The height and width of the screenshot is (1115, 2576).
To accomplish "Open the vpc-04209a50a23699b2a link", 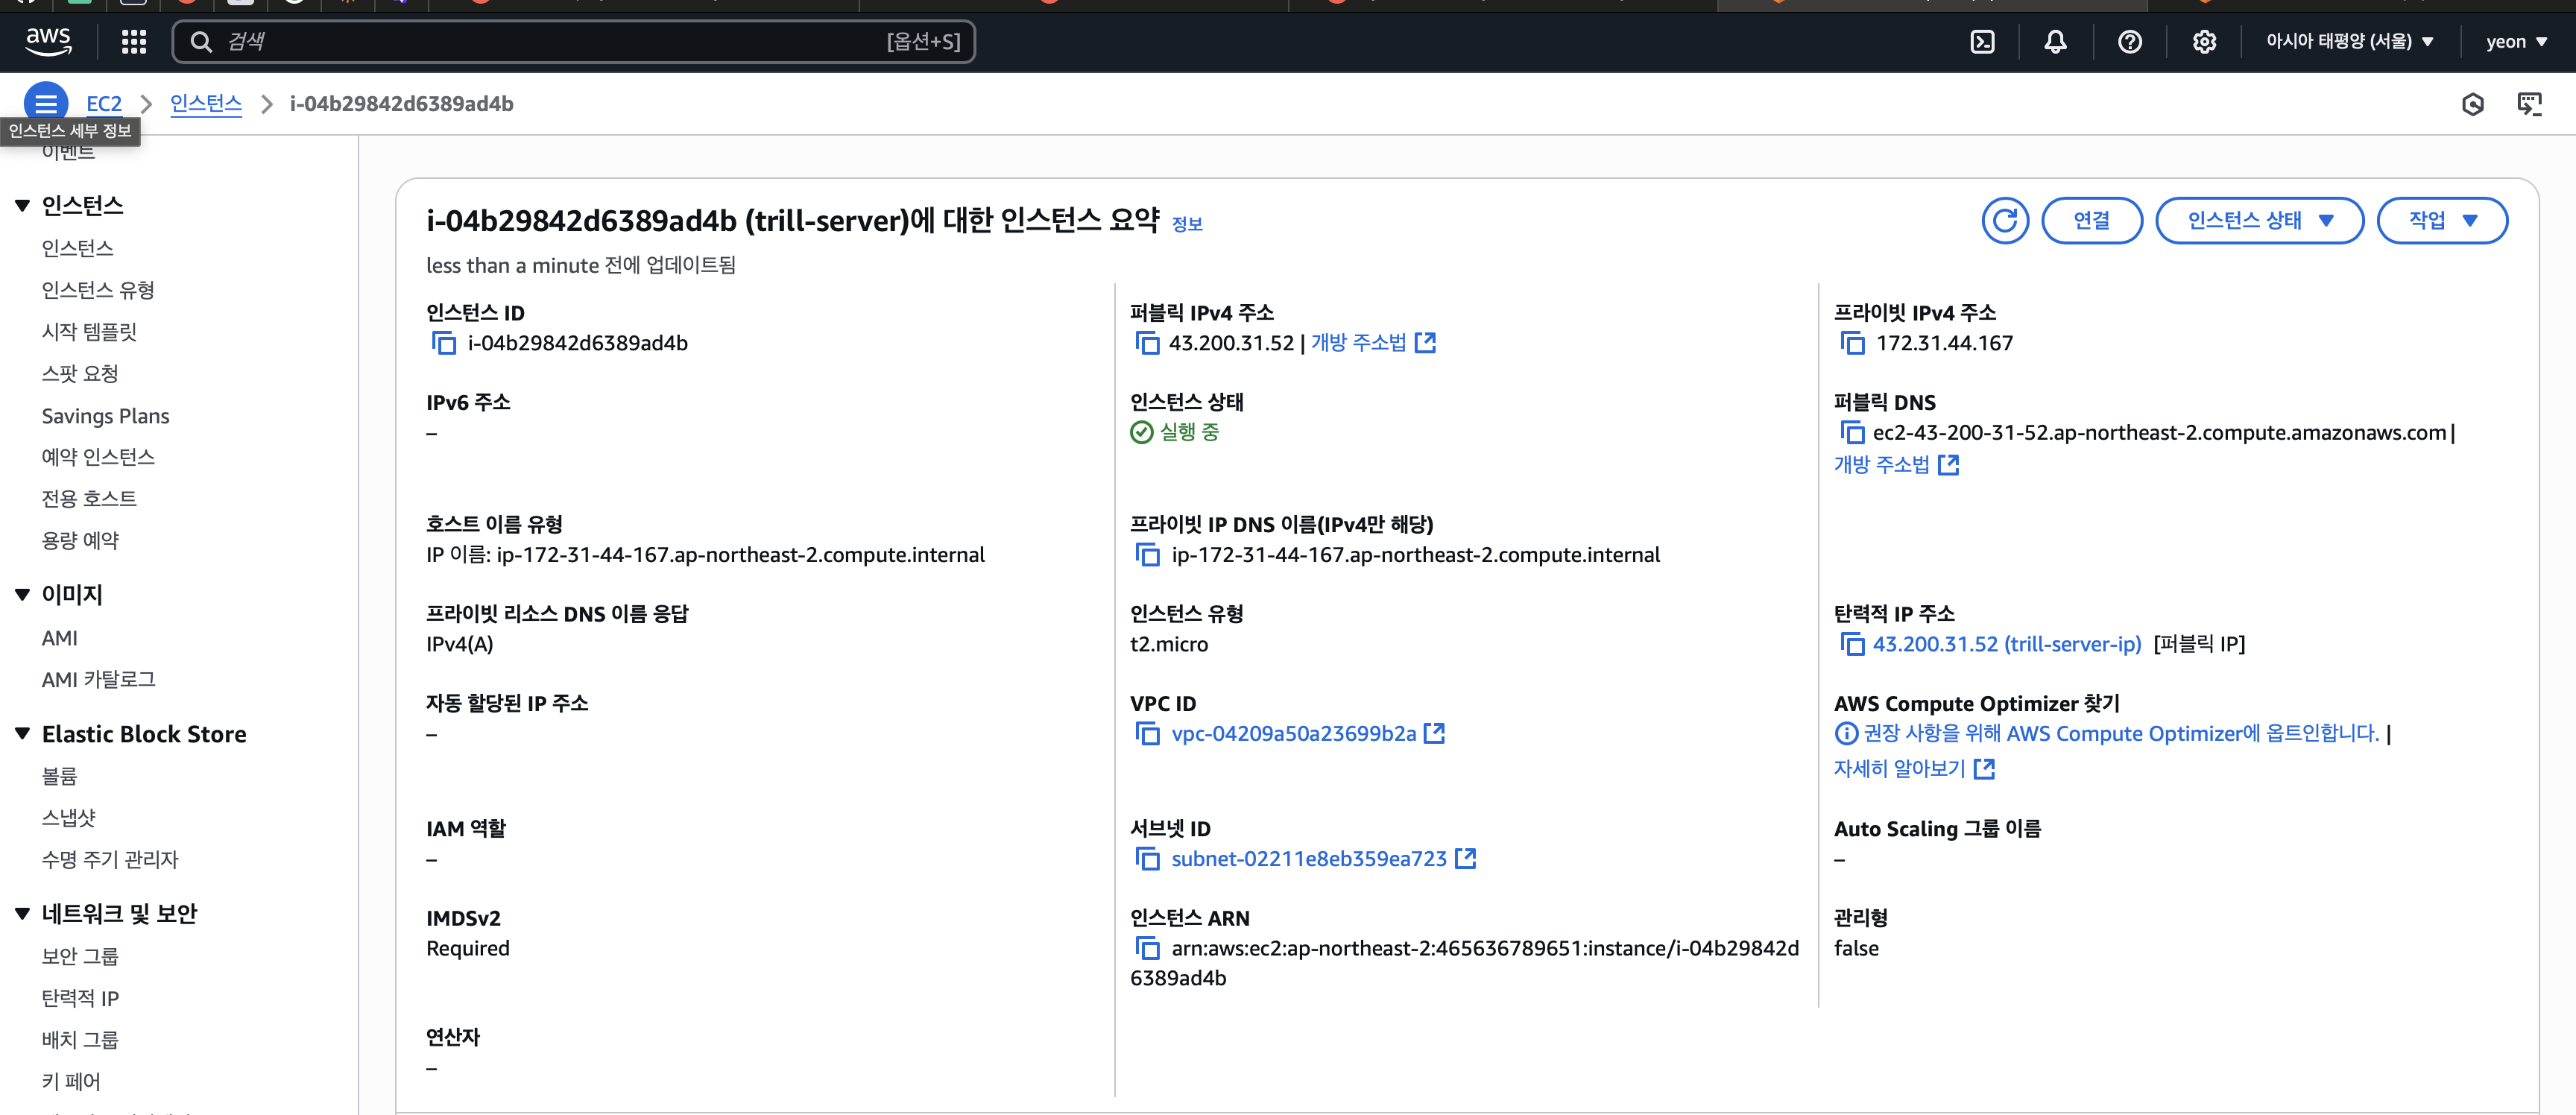I will click(1293, 734).
